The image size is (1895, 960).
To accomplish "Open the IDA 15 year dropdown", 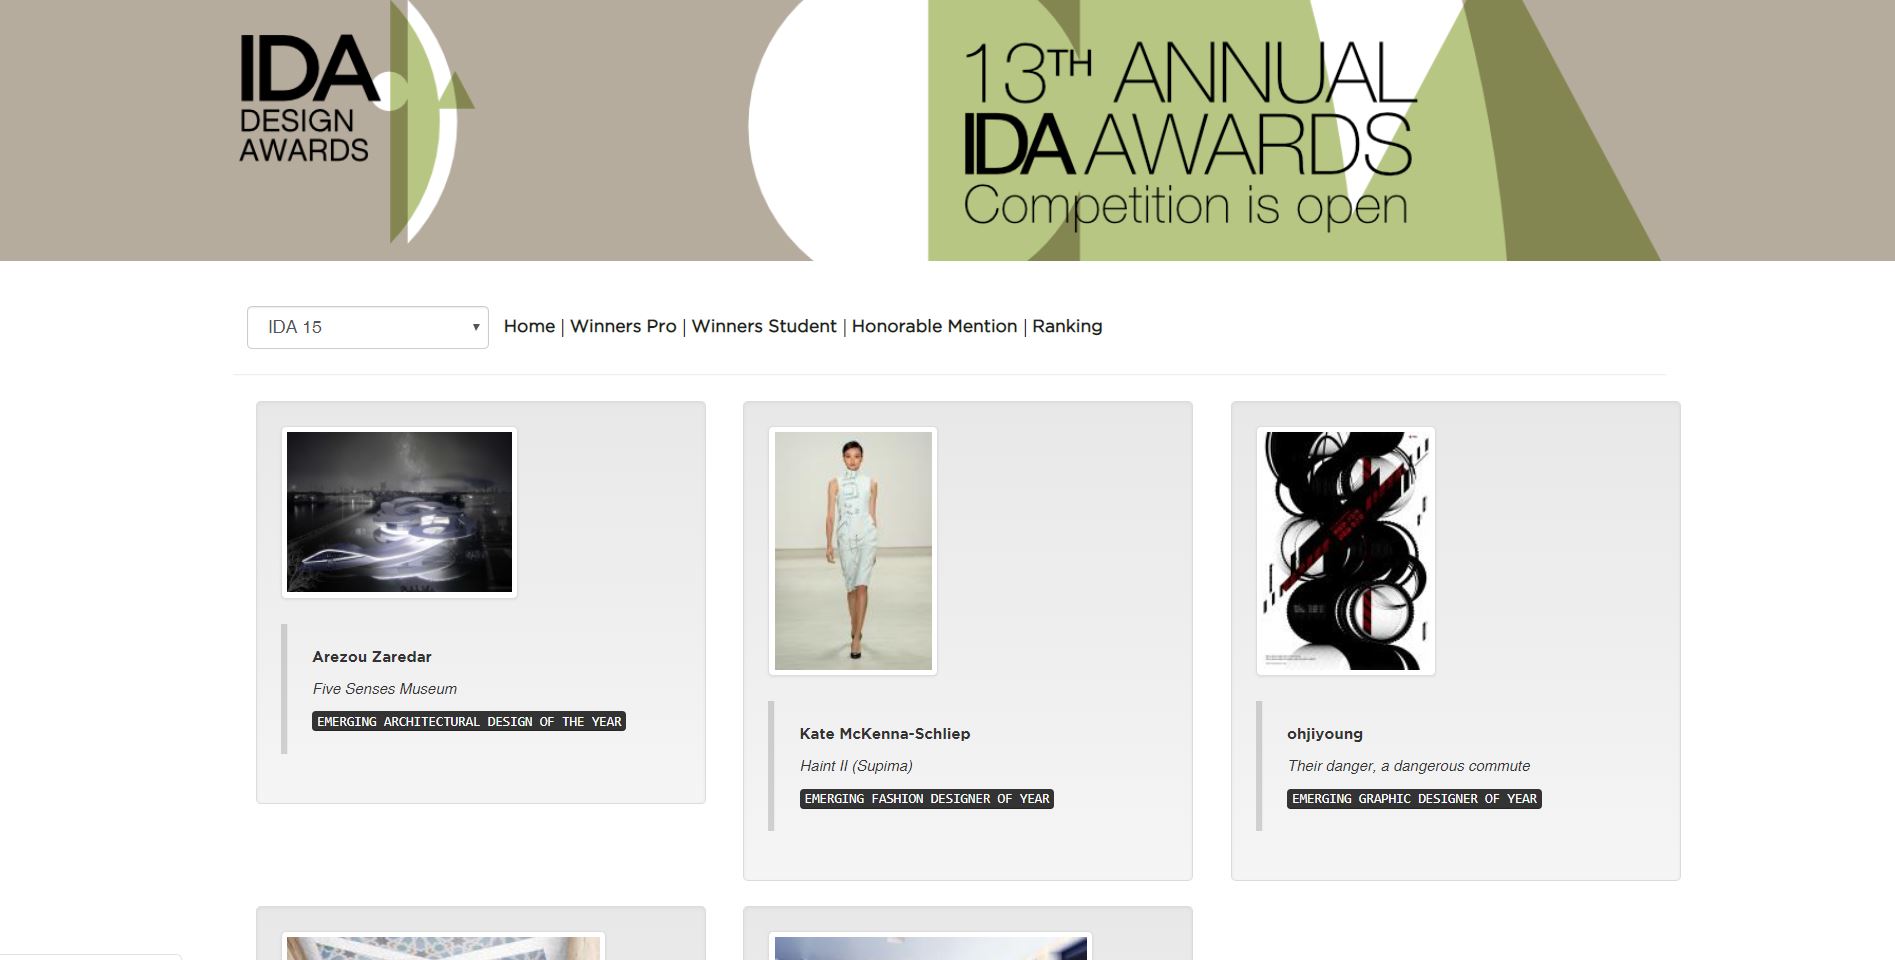I will pyautogui.click(x=368, y=327).
